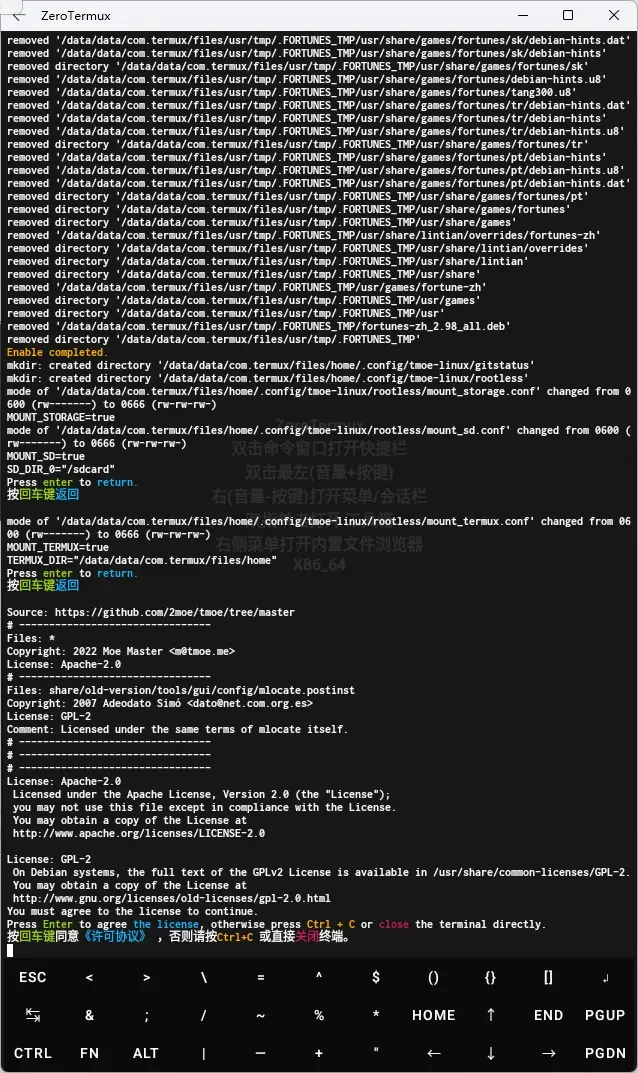Viewport: 638px width, 1073px height.
Task: Tap the parentheses () key
Action: (x=433, y=978)
